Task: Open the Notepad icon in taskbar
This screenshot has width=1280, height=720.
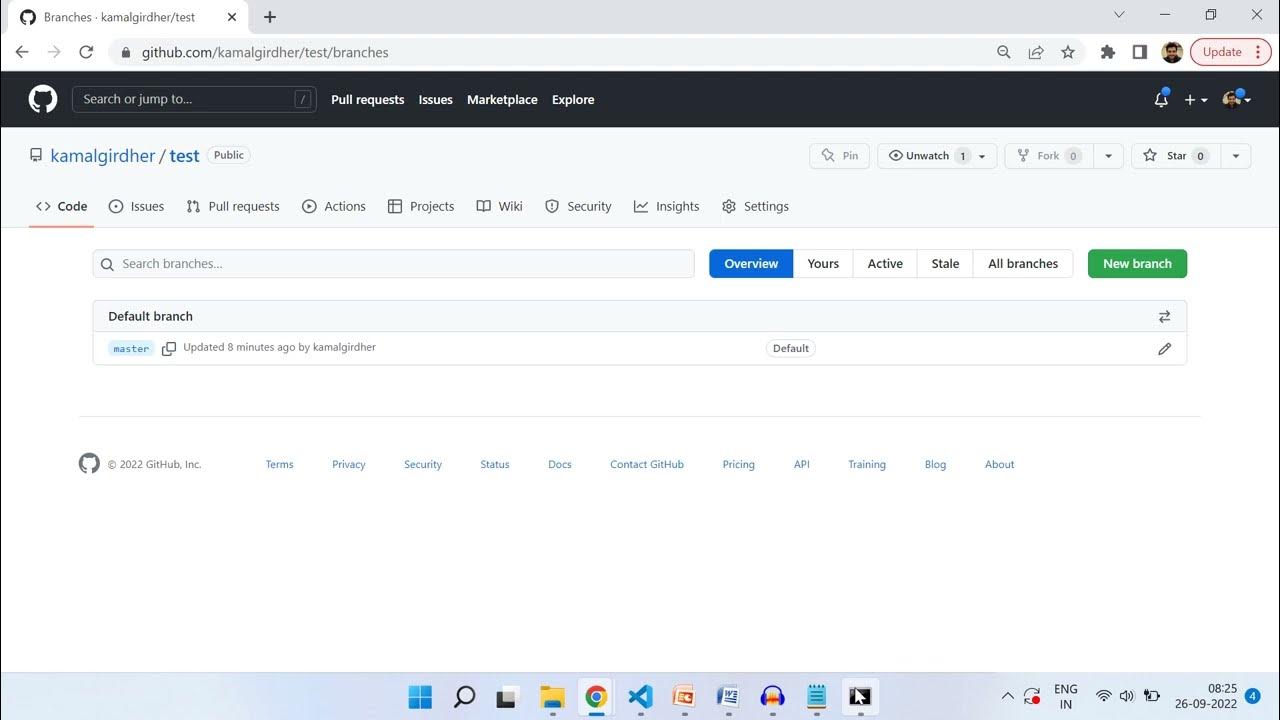Action: coord(816,696)
